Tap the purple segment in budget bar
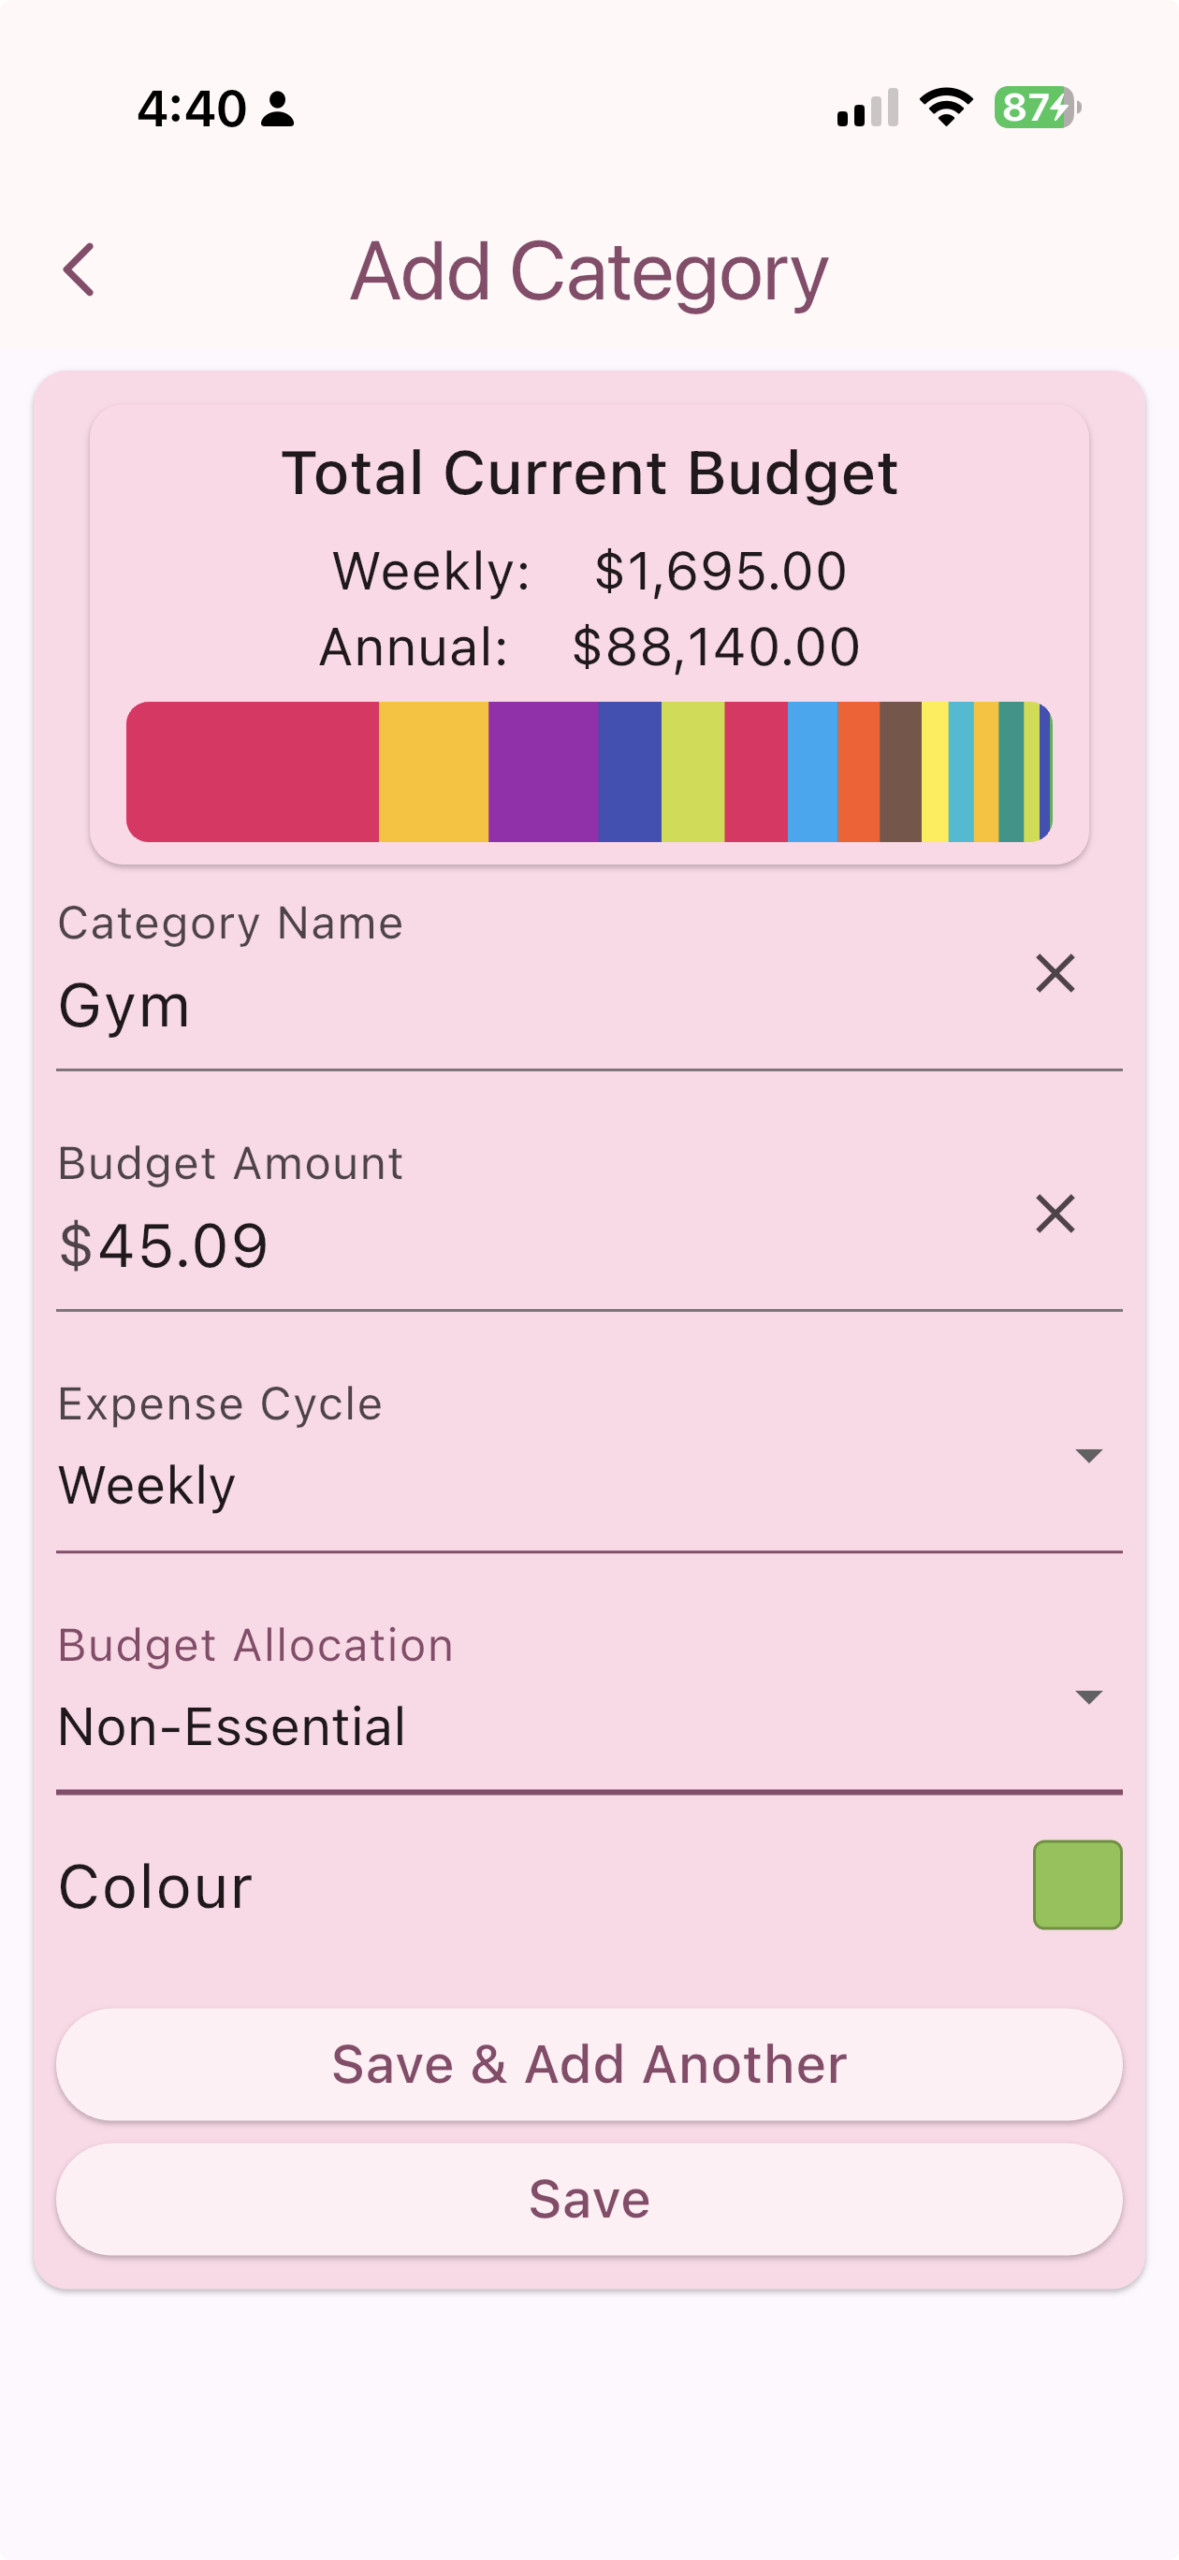 (x=543, y=771)
